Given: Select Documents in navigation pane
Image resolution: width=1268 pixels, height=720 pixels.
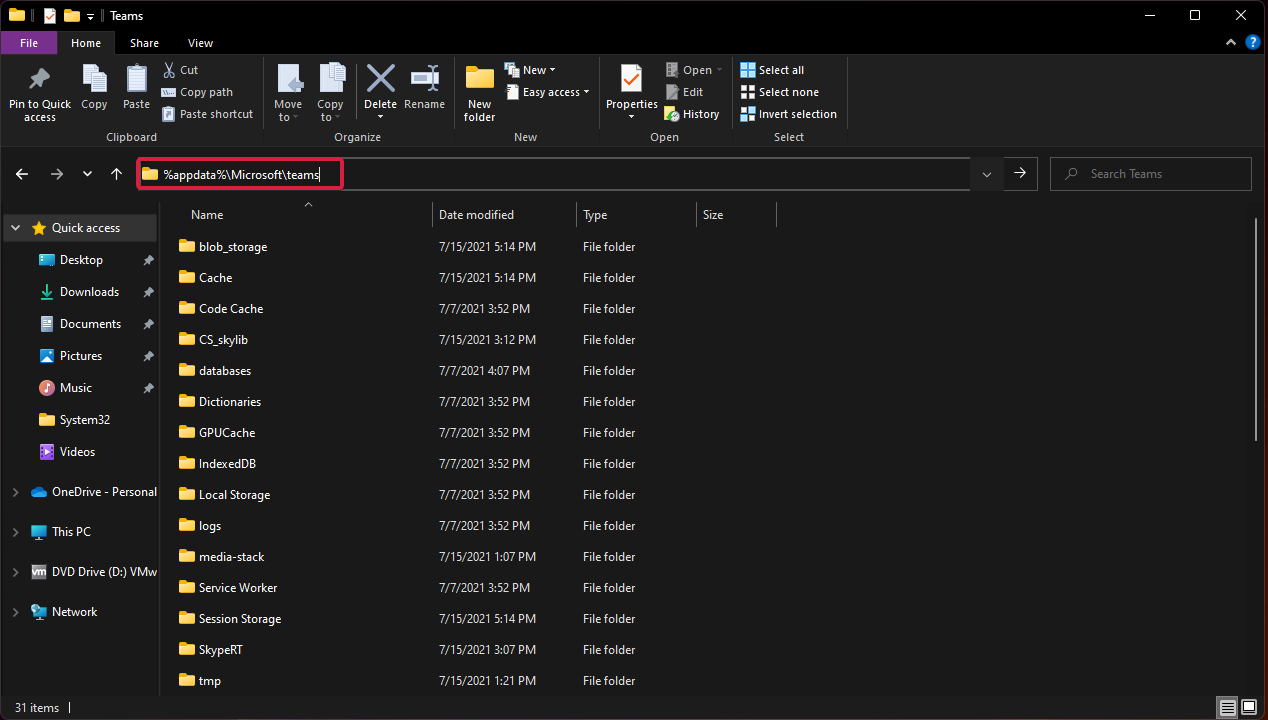Looking at the screenshot, I should click(x=90, y=324).
